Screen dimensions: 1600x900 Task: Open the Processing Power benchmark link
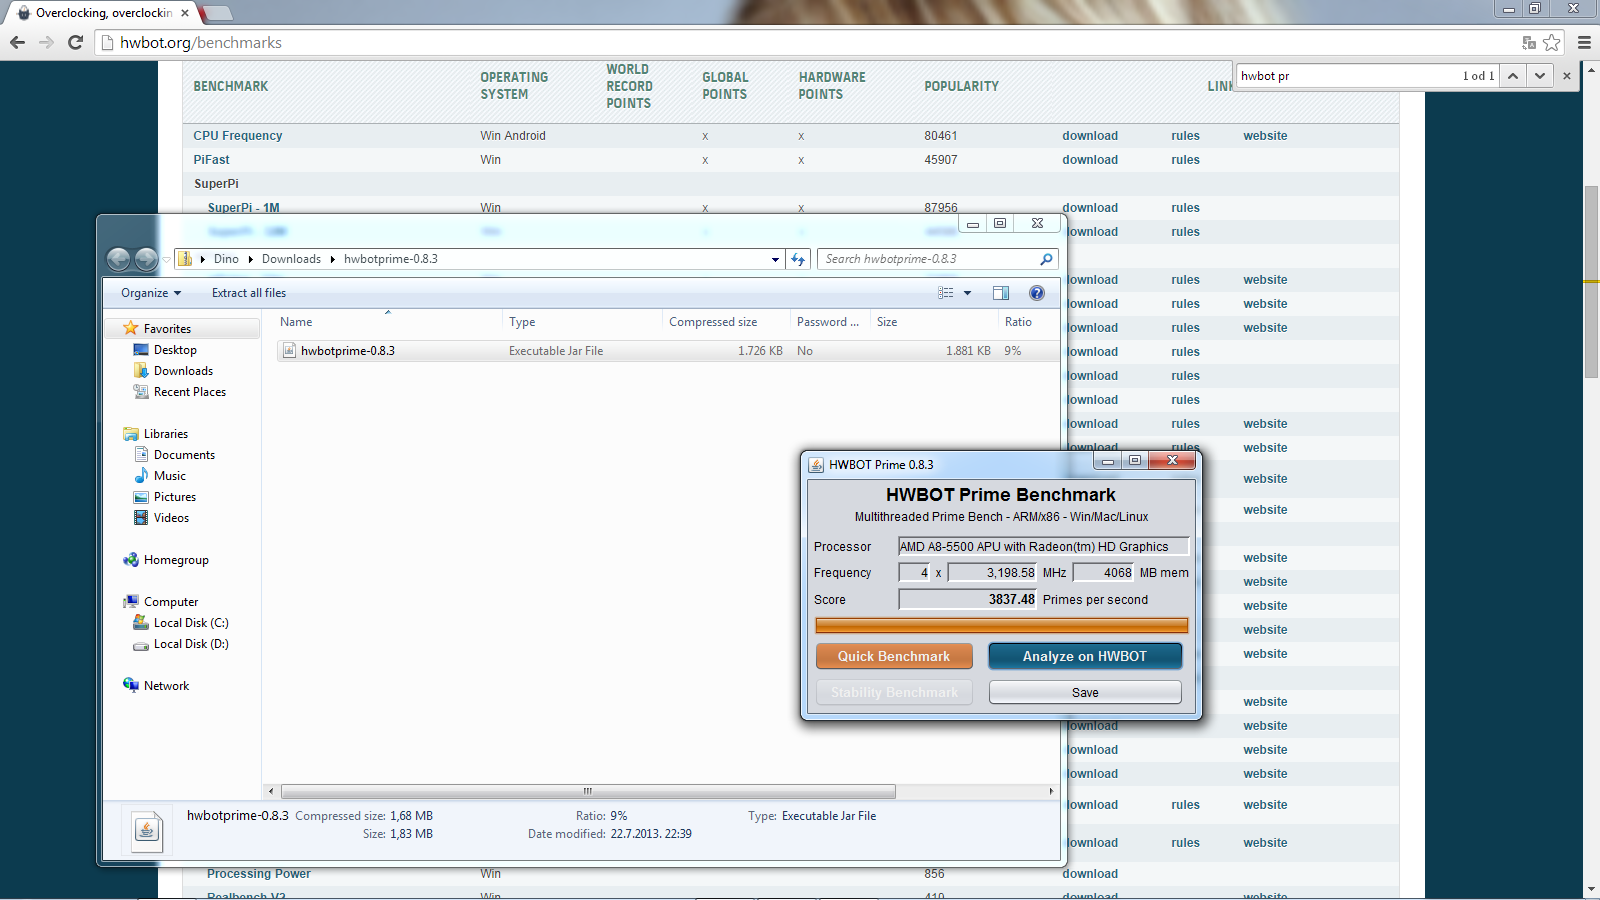click(258, 874)
